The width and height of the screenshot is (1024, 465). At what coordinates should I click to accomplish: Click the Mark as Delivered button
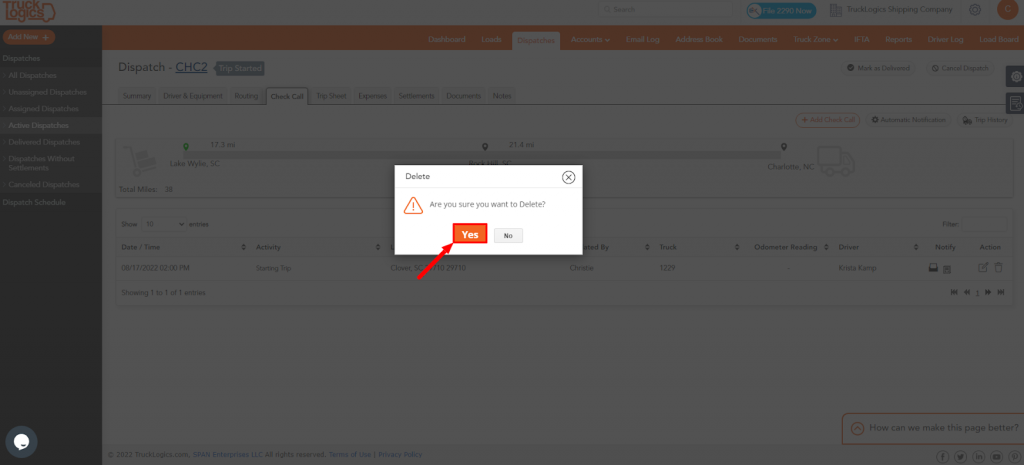[878, 68]
